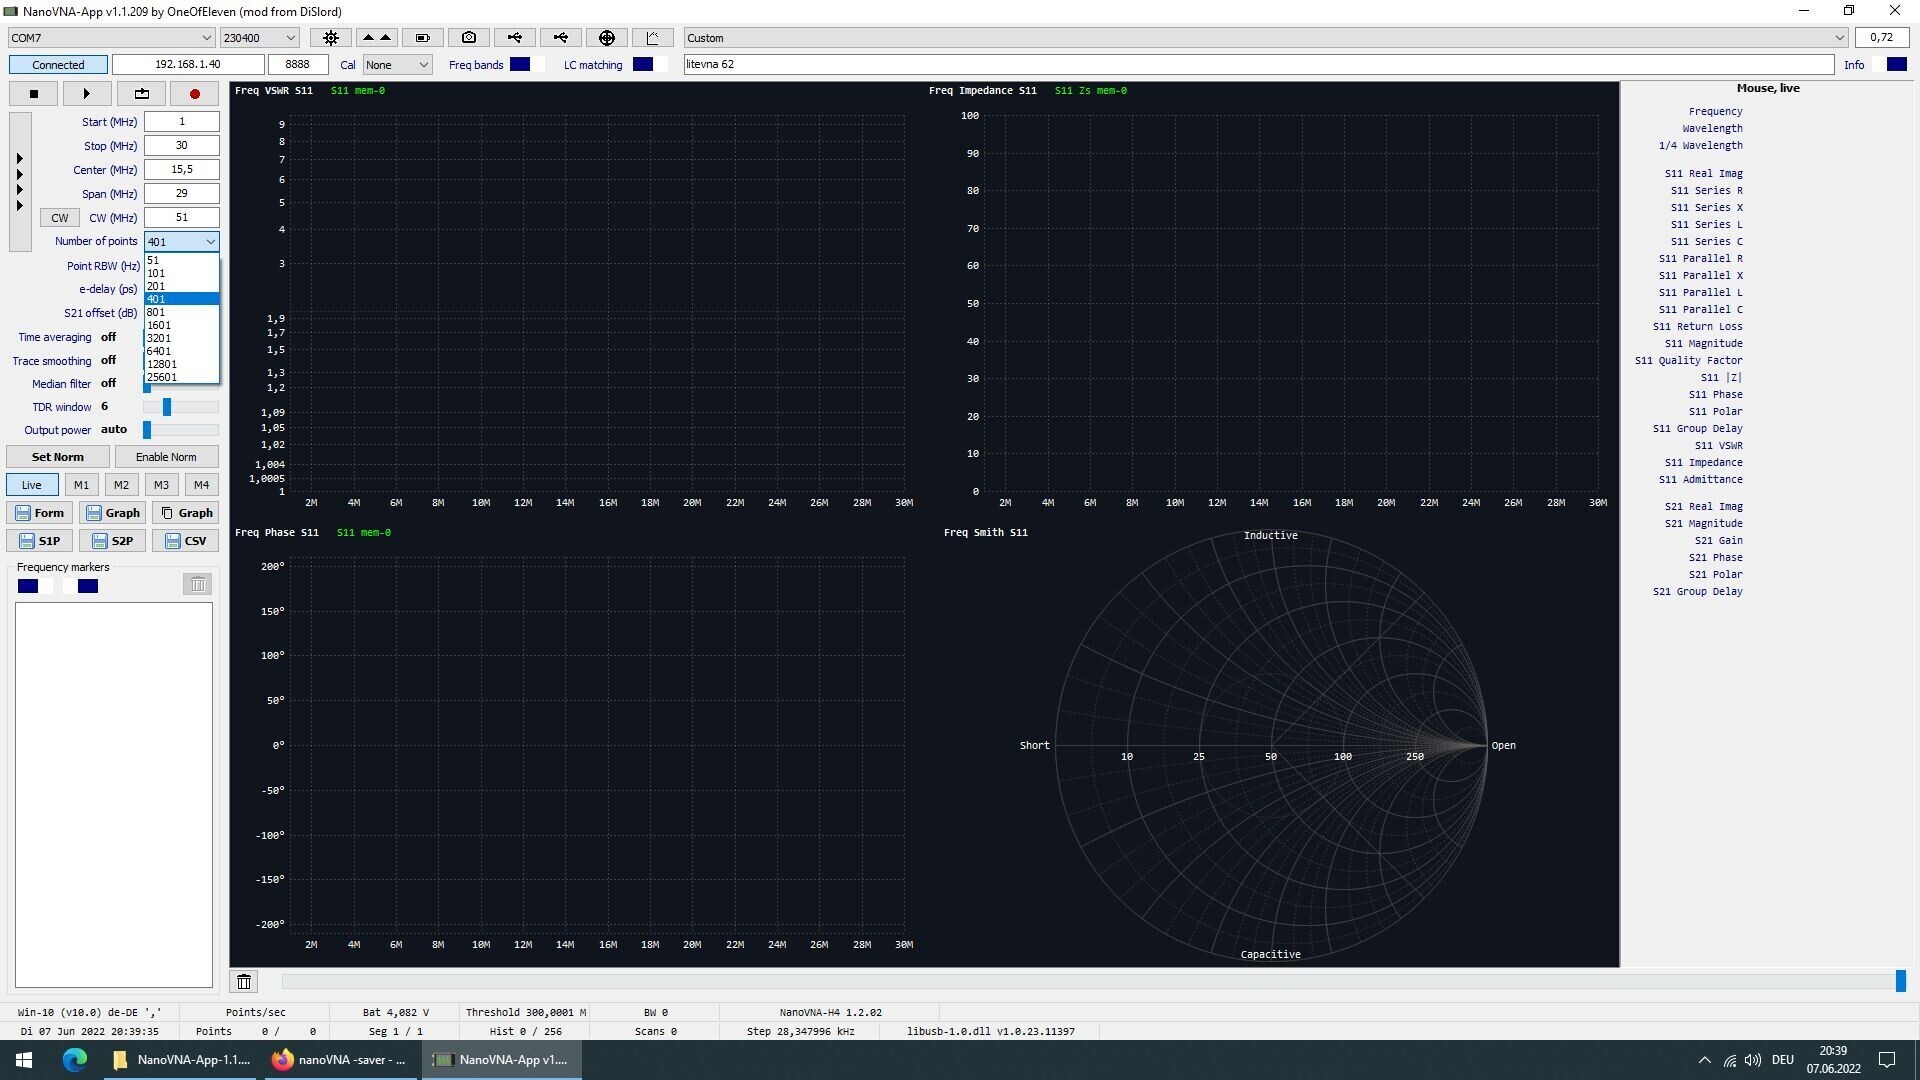Open the Cal None dropdown
Screen dimensions: 1920x1080
click(x=397, y=65)
